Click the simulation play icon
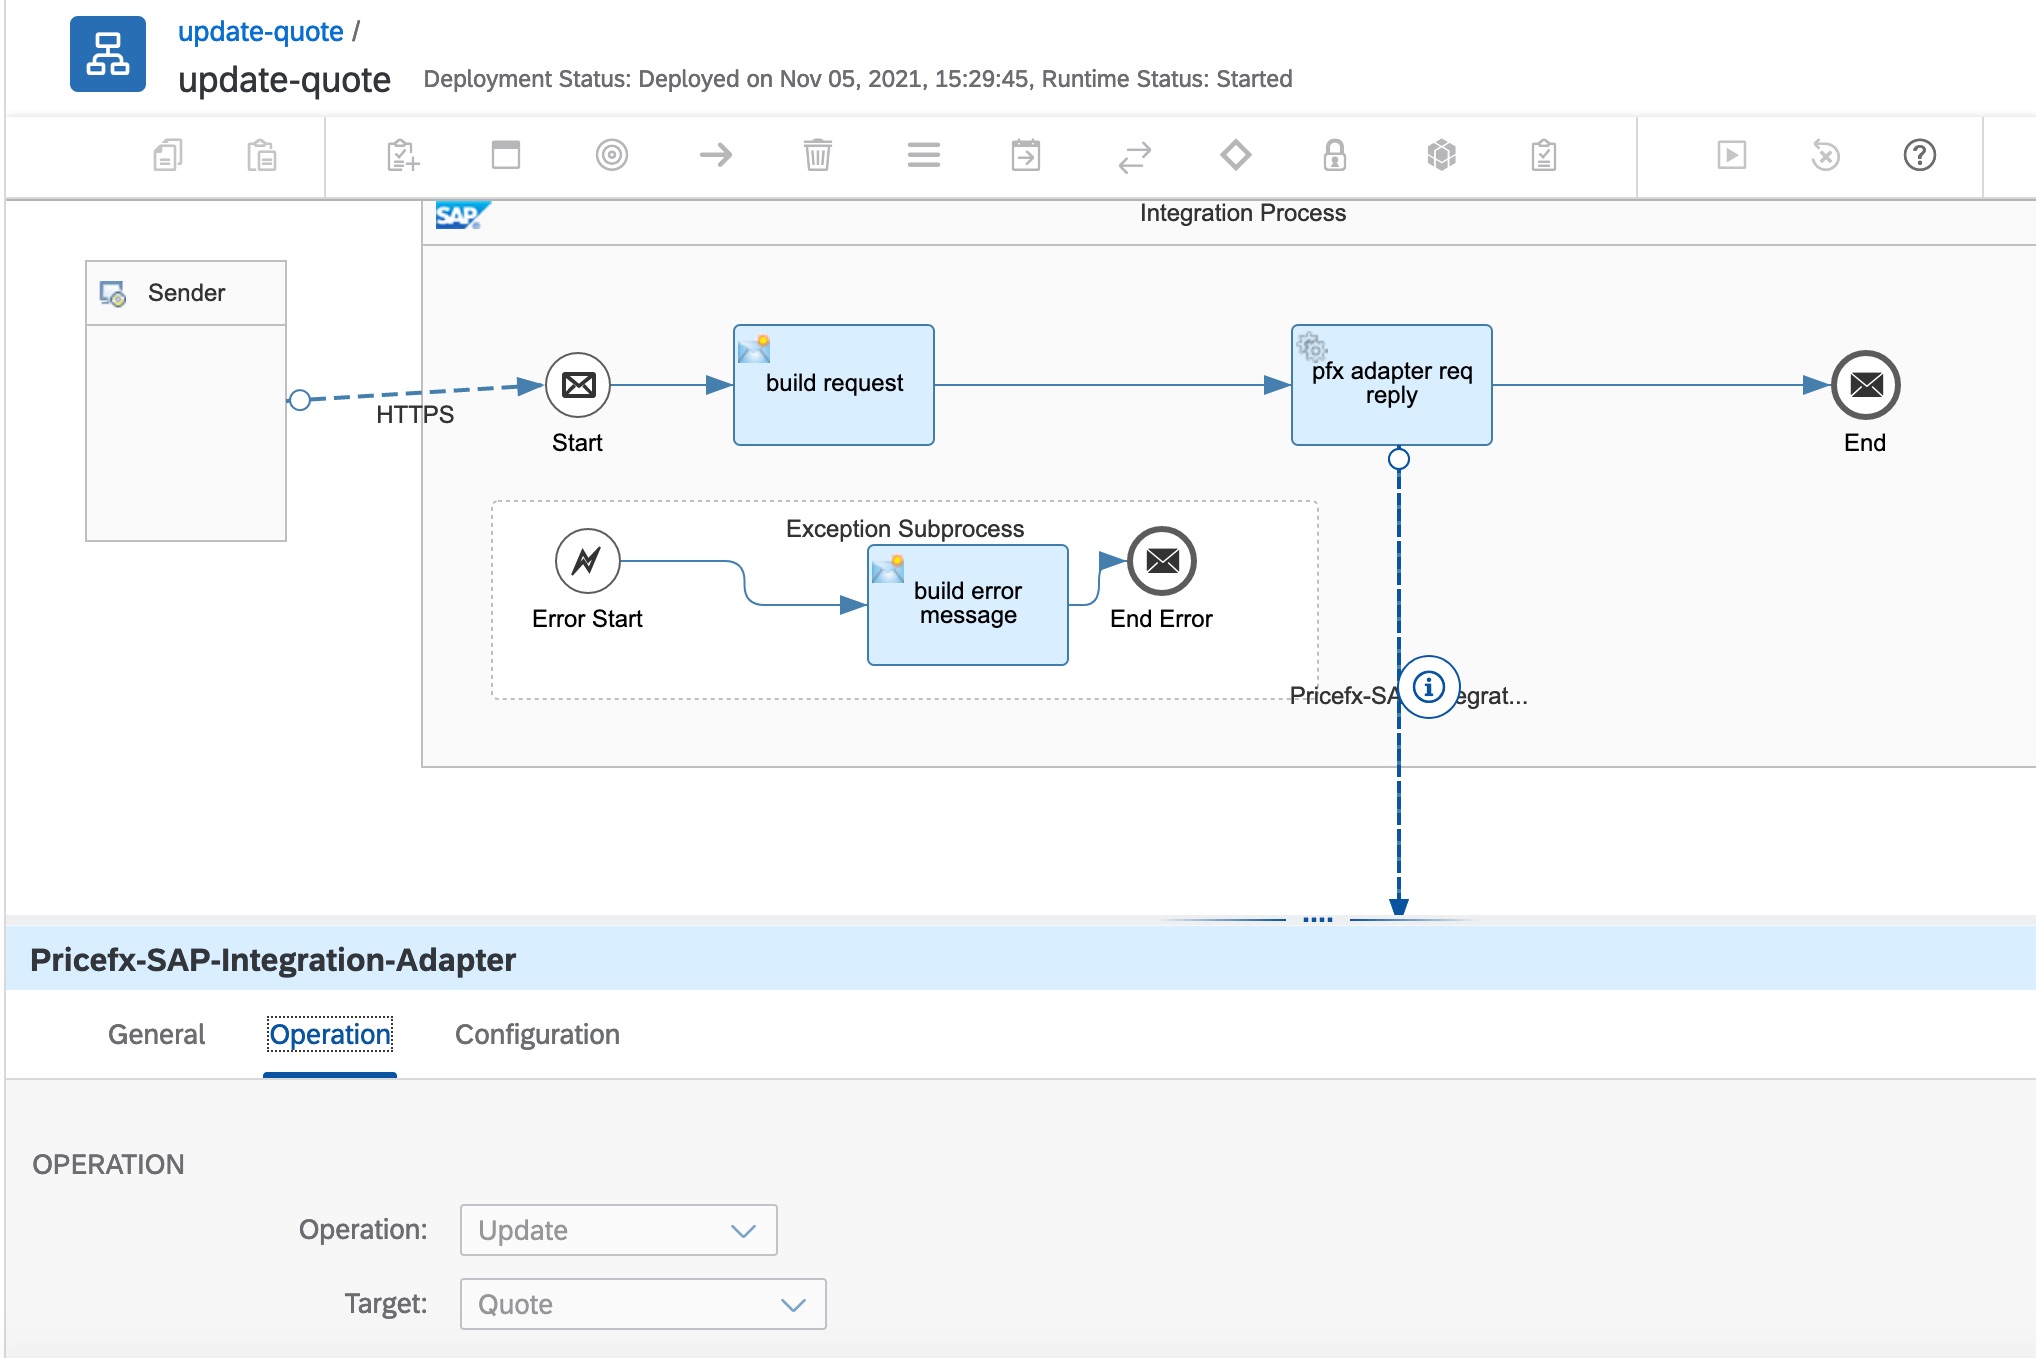The height and width of the screenshot is (1358, 2036). click(1731, 155)
